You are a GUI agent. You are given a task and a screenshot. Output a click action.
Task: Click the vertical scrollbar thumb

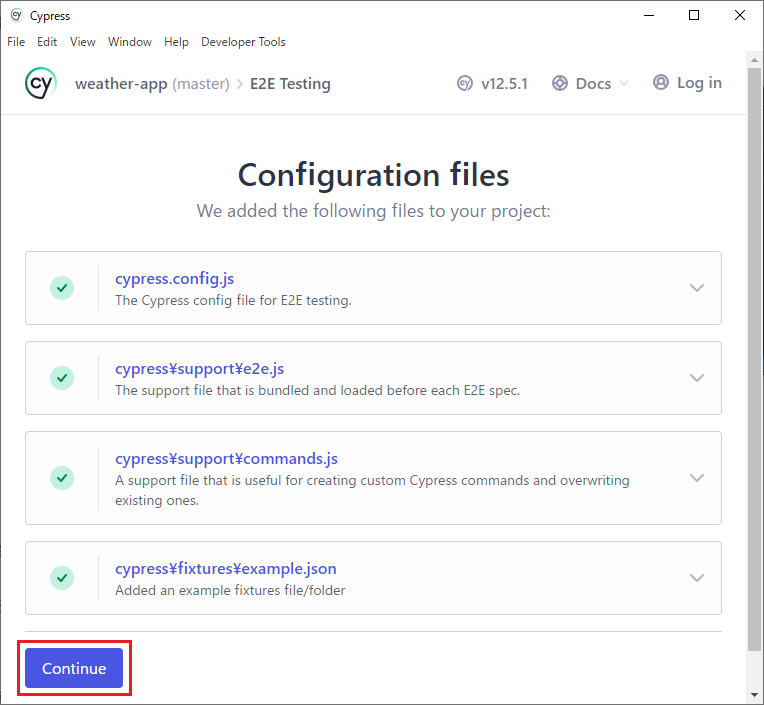tap(754, 359)
